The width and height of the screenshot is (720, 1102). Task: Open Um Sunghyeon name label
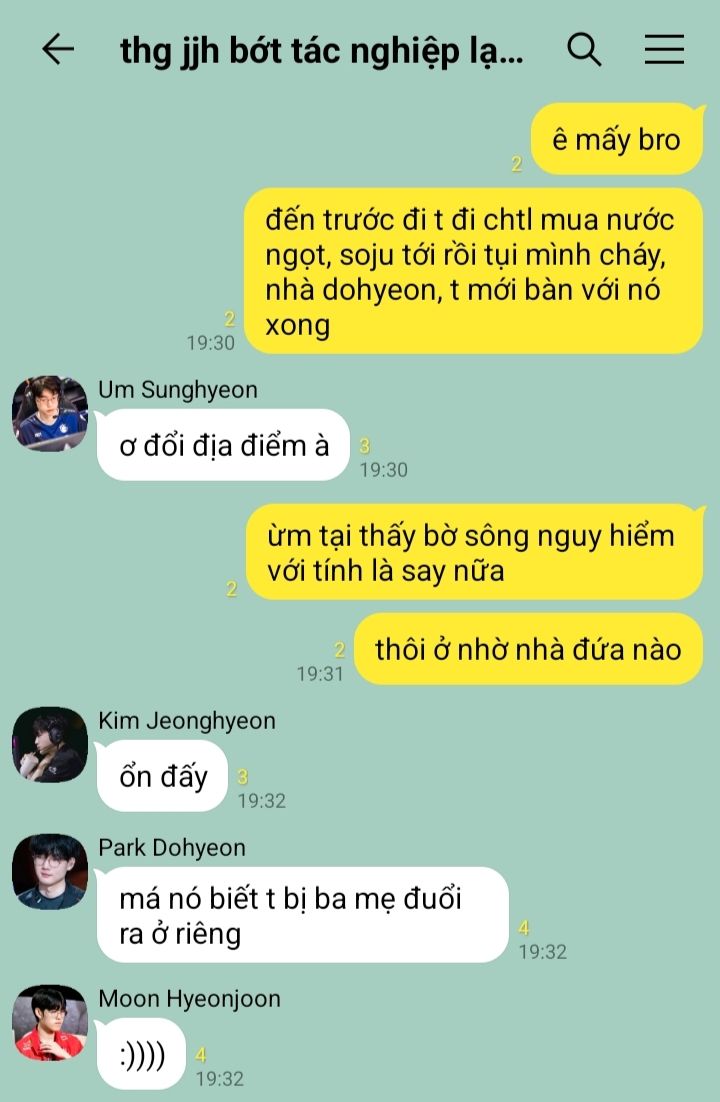point(178,389)
